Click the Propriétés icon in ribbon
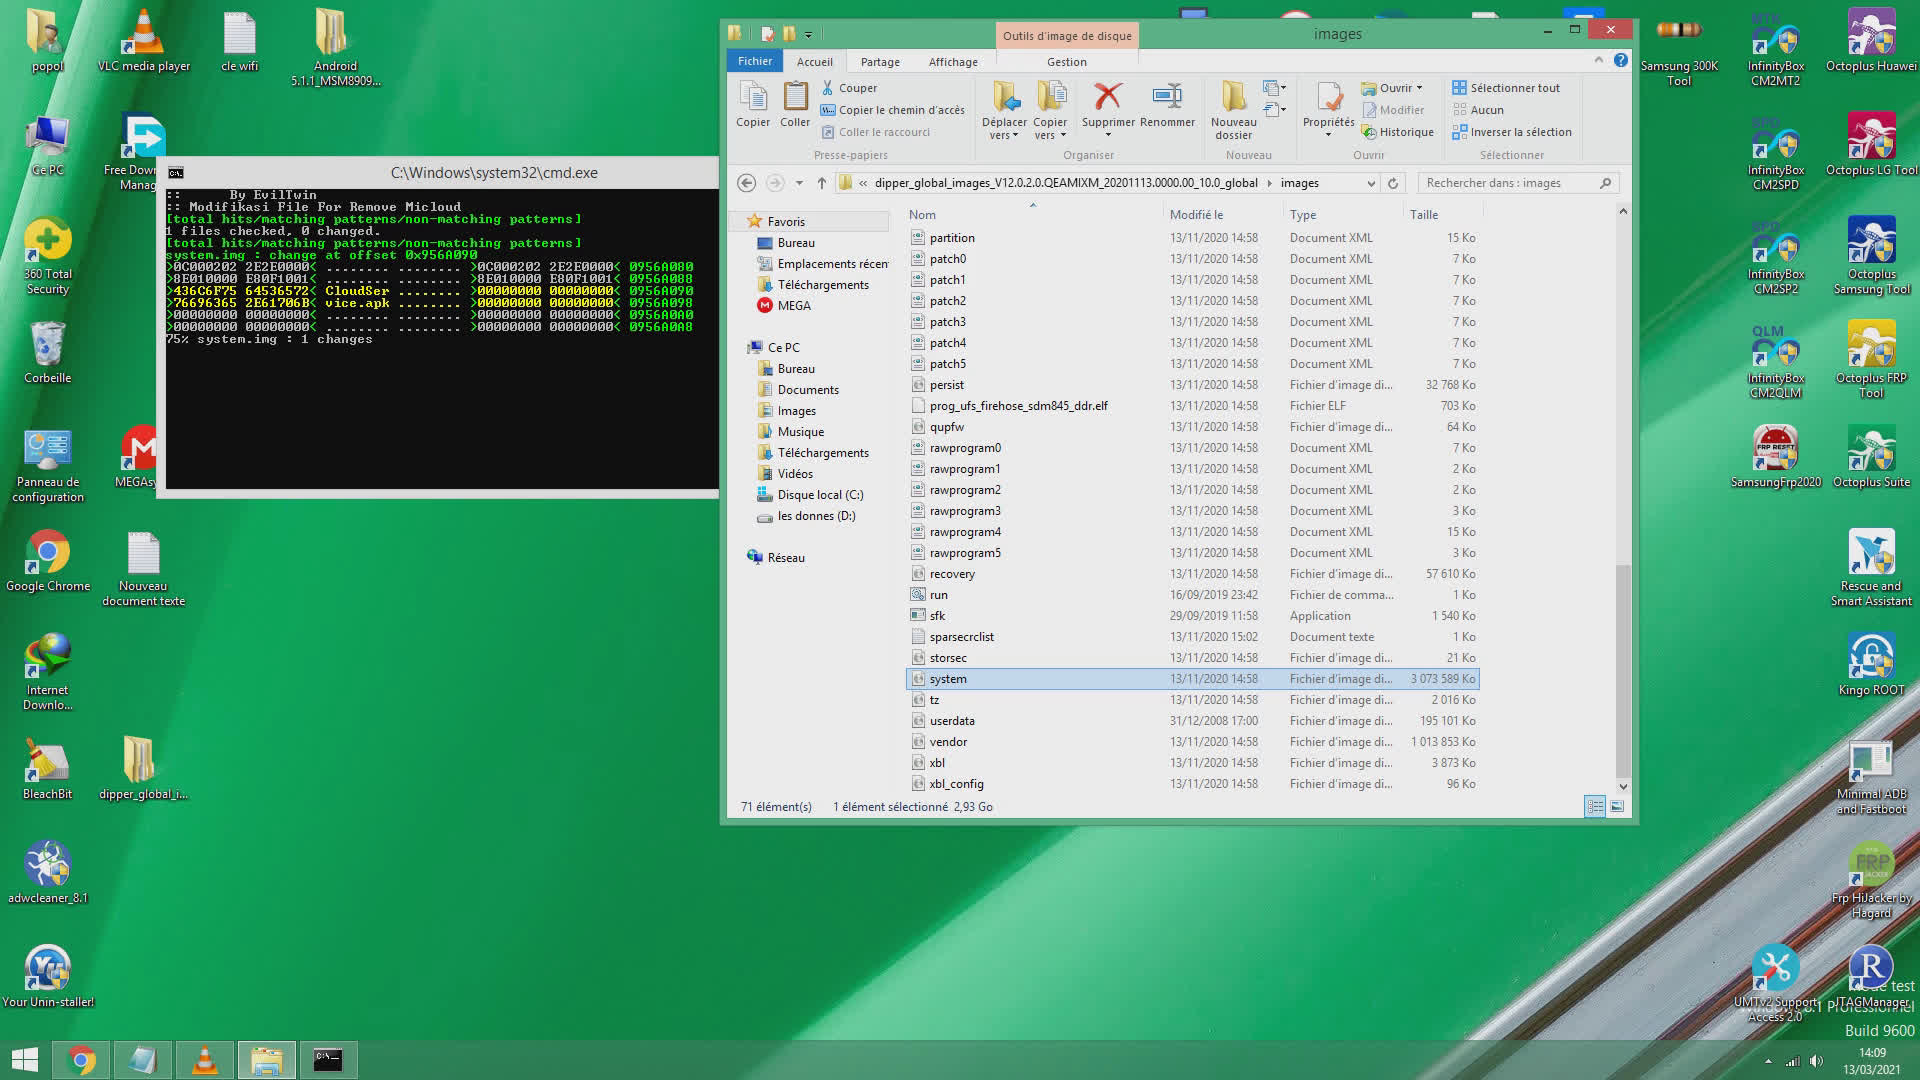The image size is (1920, 1080). coord(1328,98)
